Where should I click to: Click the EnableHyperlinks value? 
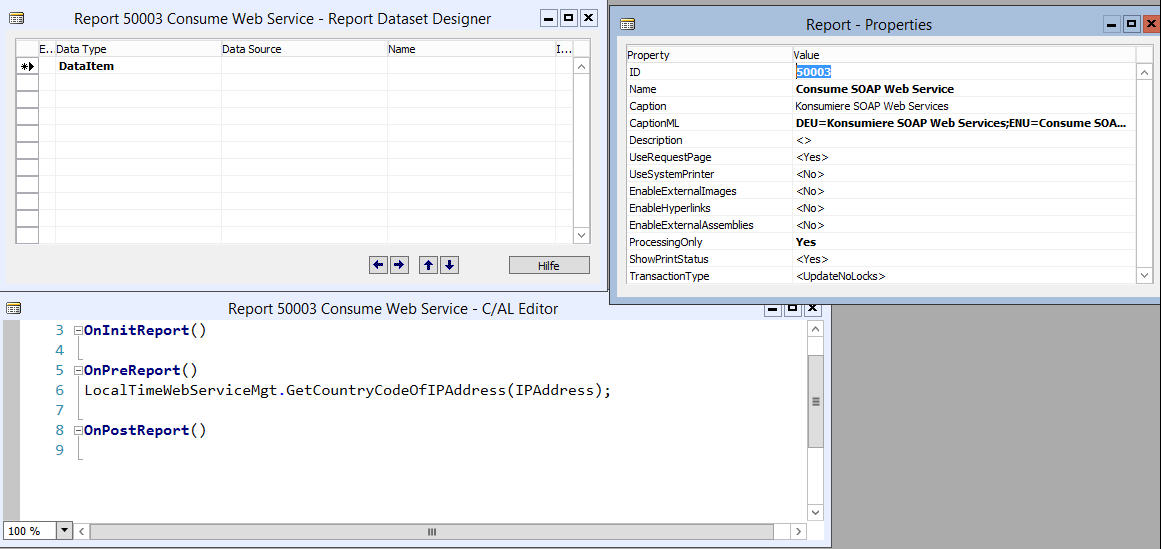point(810,208)
